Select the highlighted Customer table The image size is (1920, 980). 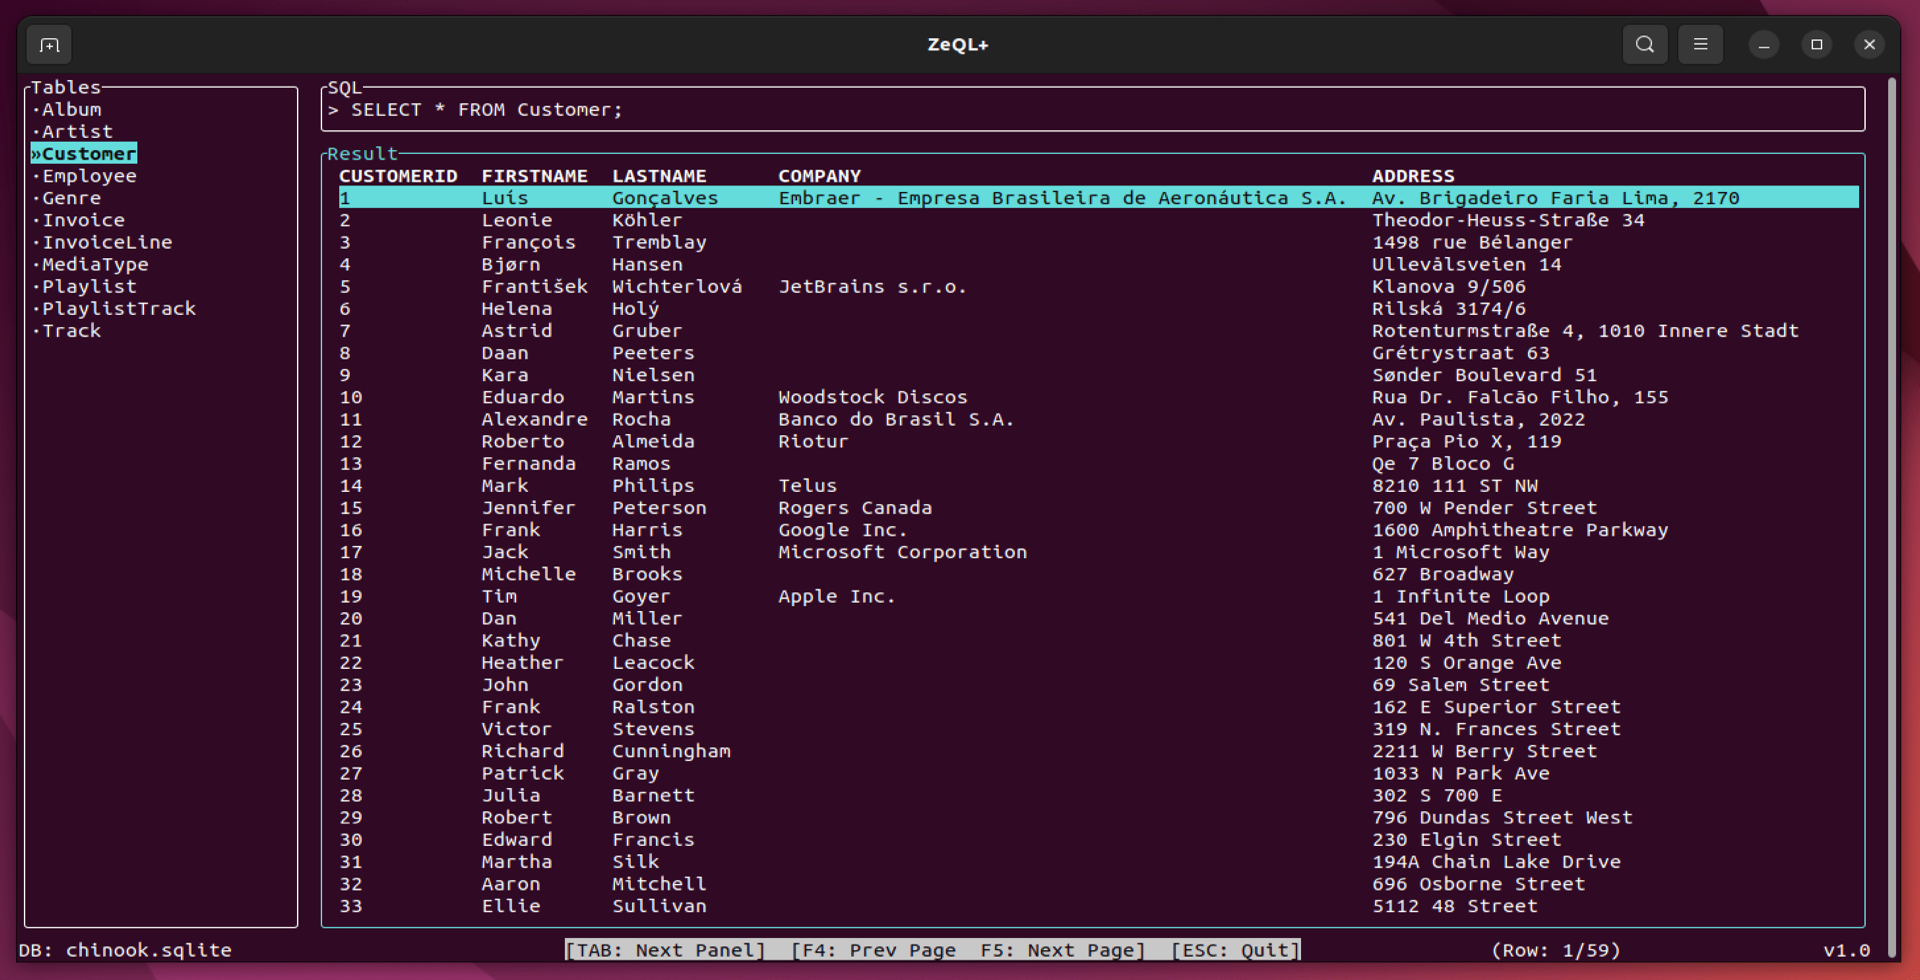[x=84, y=154]
